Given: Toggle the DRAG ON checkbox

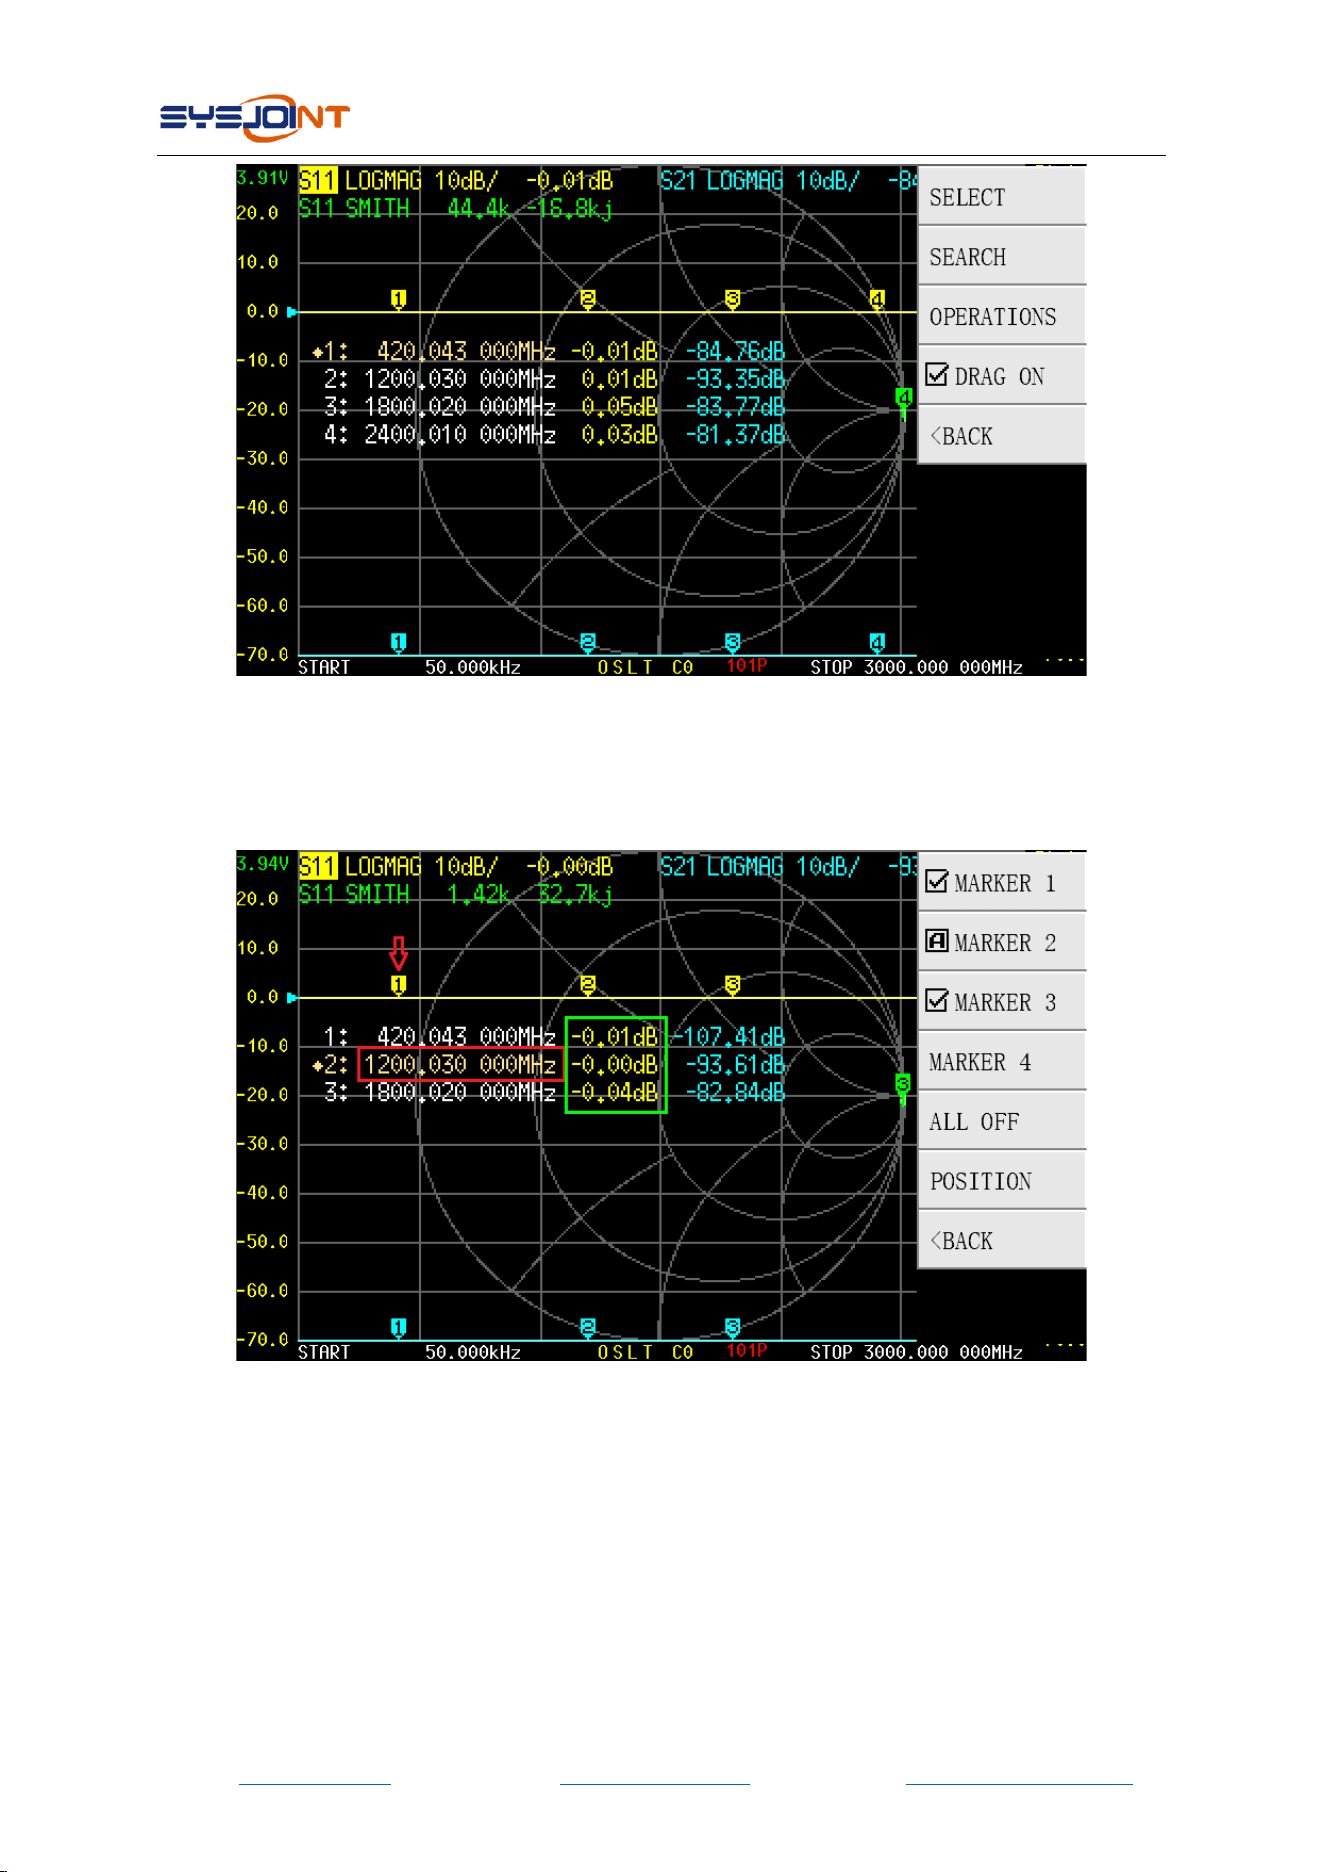Looking at the screenshot, I should pyautogui.click(x=937, y=375).
